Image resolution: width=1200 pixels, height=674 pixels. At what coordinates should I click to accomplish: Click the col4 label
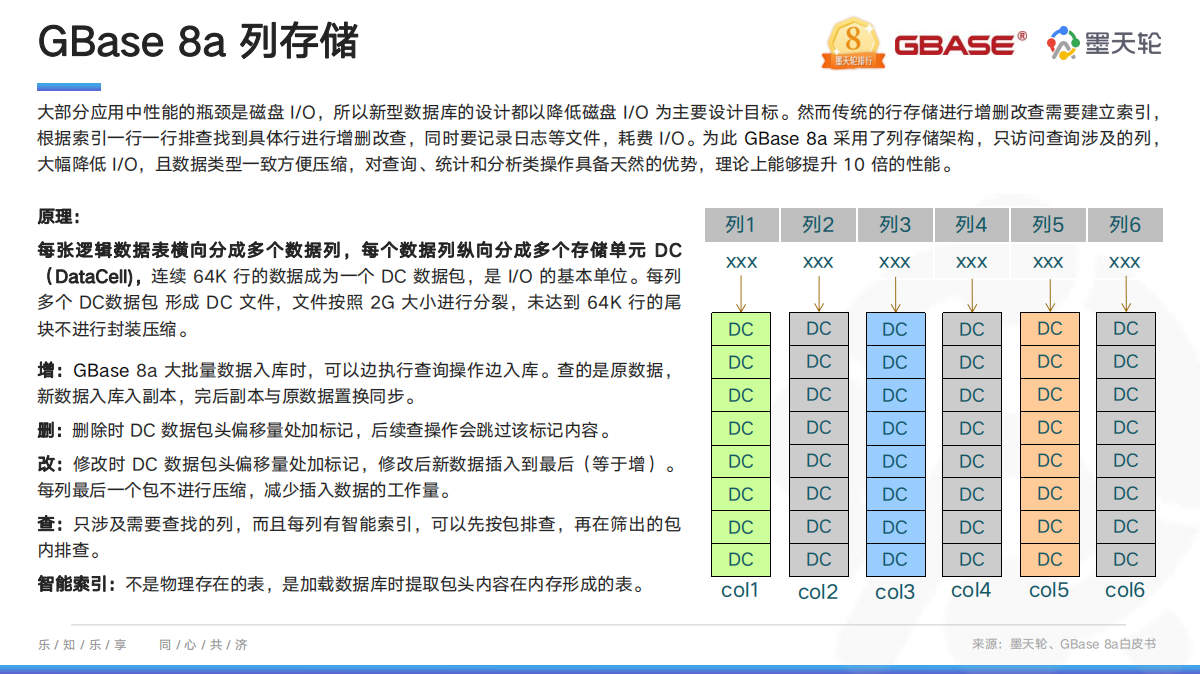point(971,591)
